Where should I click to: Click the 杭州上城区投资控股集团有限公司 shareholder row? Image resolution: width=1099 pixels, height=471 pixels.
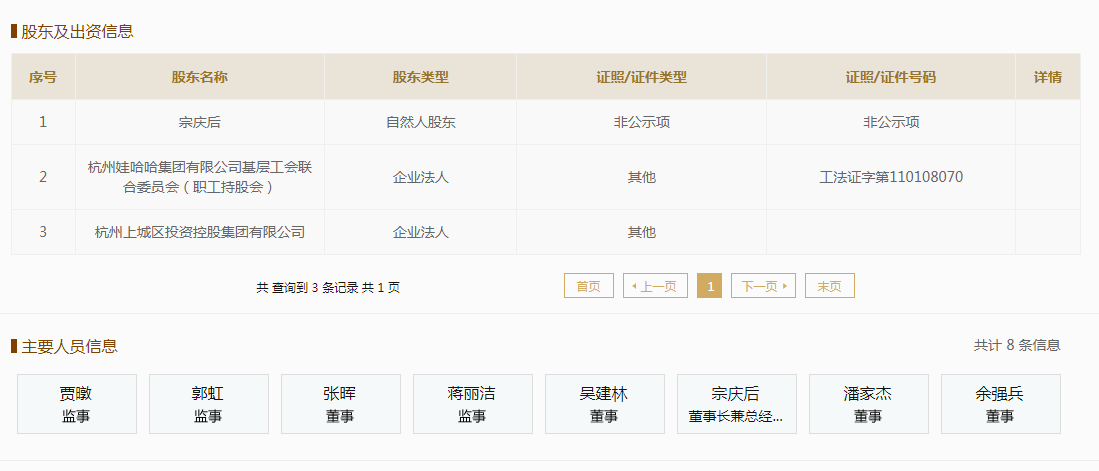click(x=200, y=232)
